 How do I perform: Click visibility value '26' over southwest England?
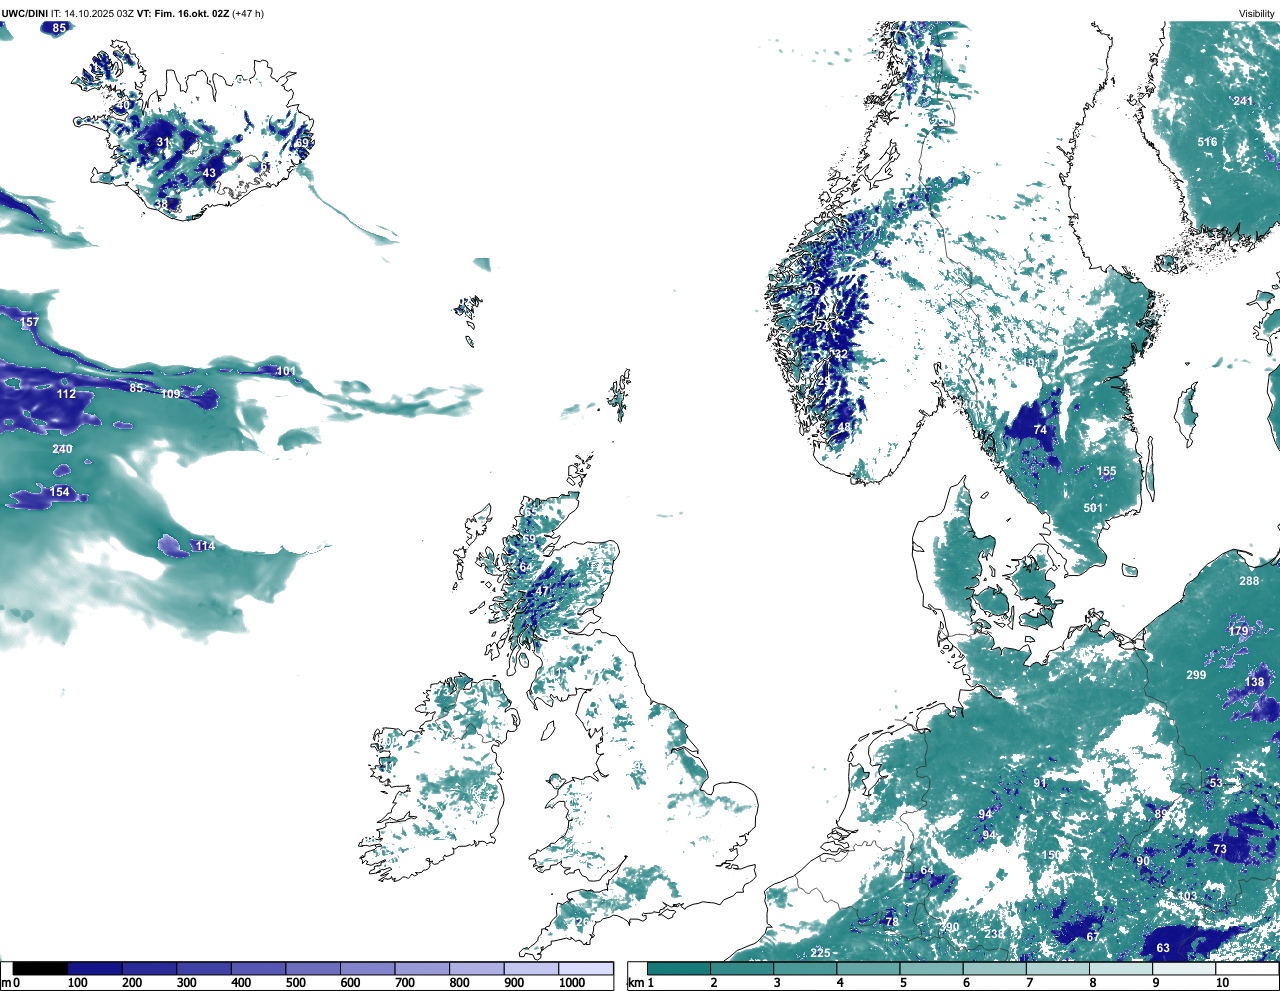582,922
